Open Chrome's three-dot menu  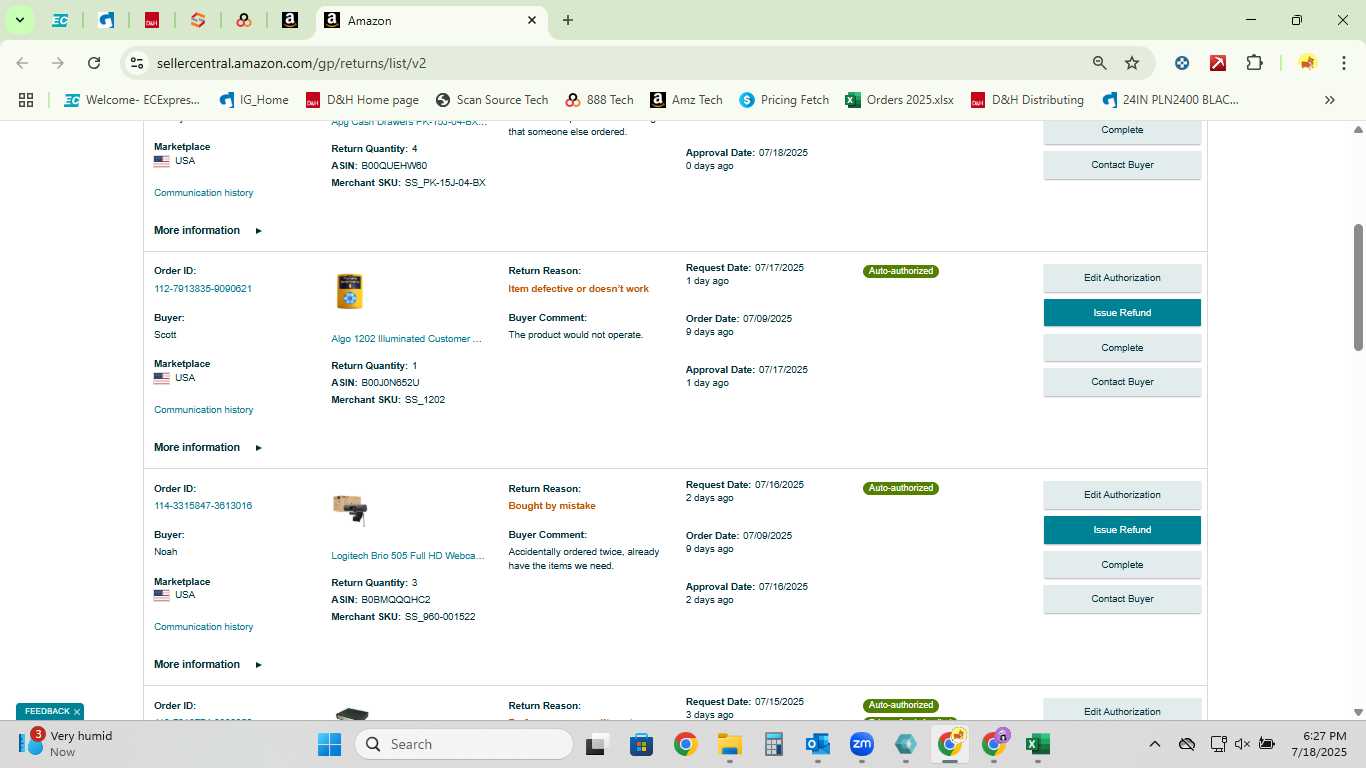pyautogui.click(x=1343, y=63)
